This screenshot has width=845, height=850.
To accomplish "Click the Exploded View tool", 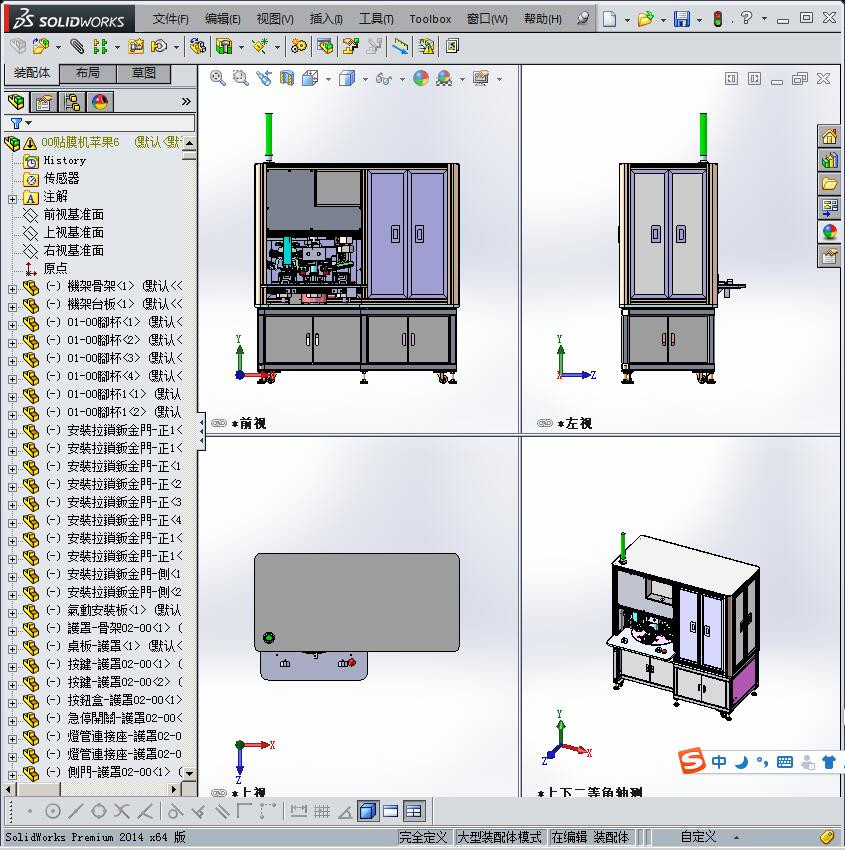I will pos(350,47).
